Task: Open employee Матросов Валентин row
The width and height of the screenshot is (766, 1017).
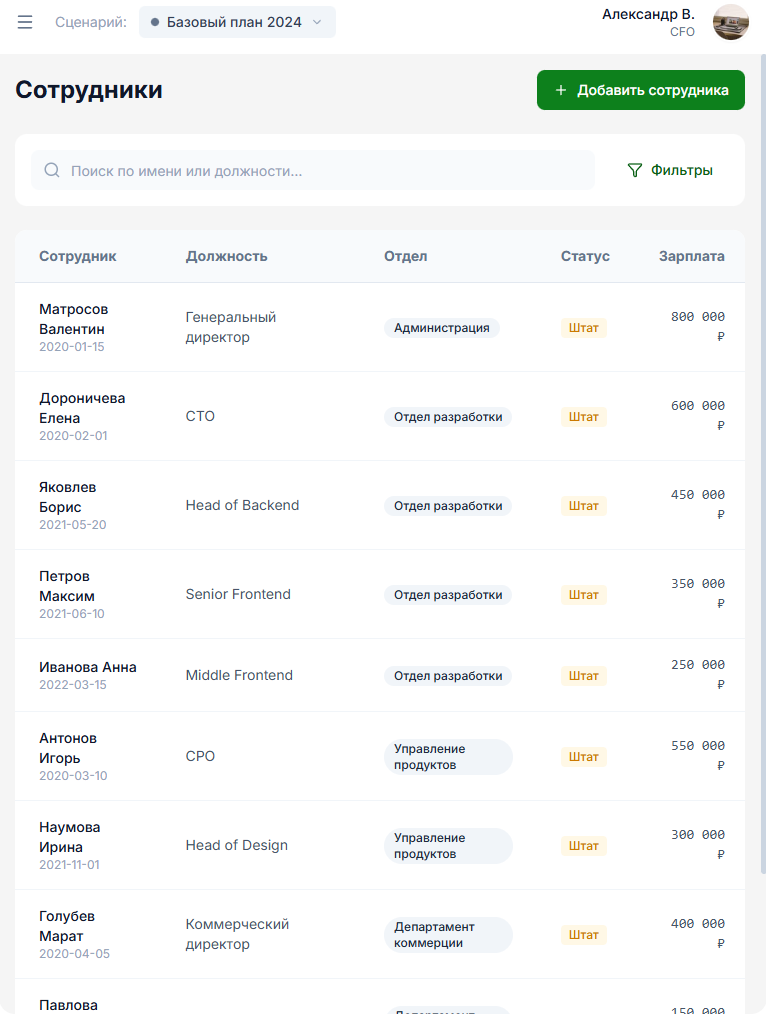Action: tap(73, 319)
